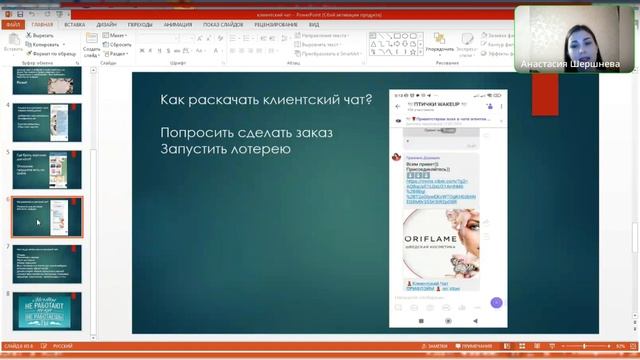Open the Макет layout dropdown
The height and width of the screenshot is (360, 640).
(115, 36)
